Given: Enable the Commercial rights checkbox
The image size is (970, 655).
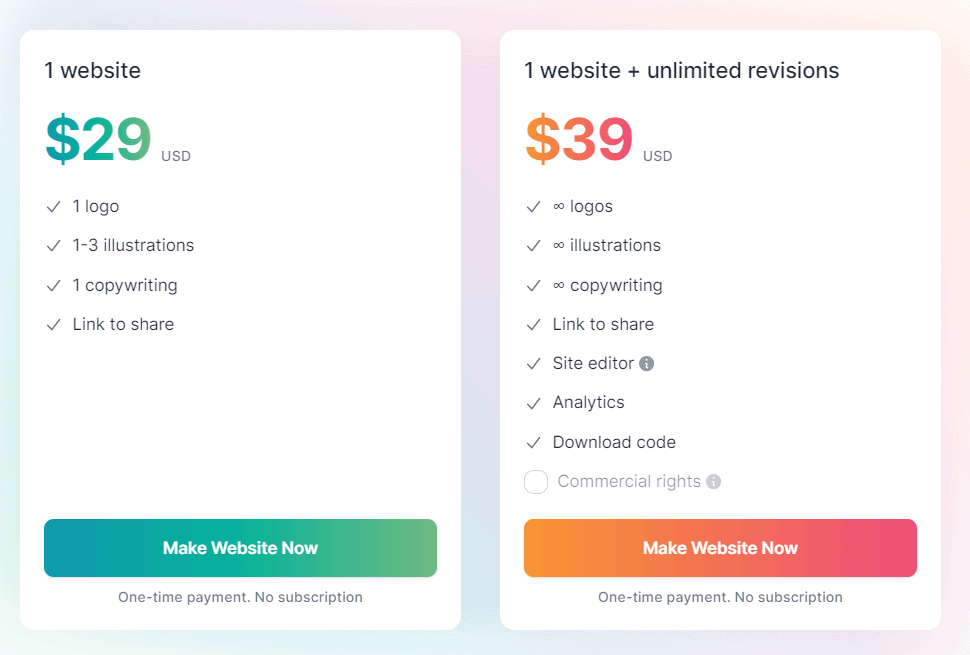Looking at the screenshot, I should (536, 482).
